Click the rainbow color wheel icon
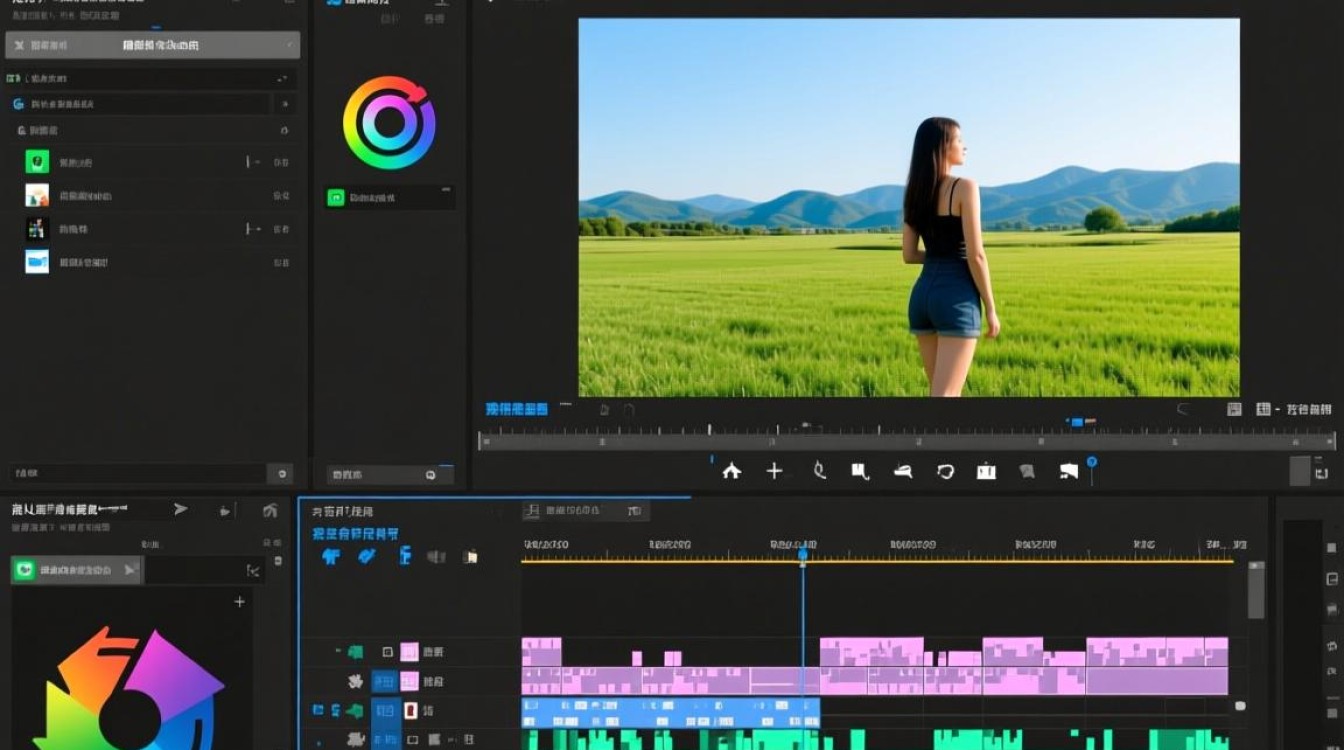1344x750 pixels. [389, 122]
